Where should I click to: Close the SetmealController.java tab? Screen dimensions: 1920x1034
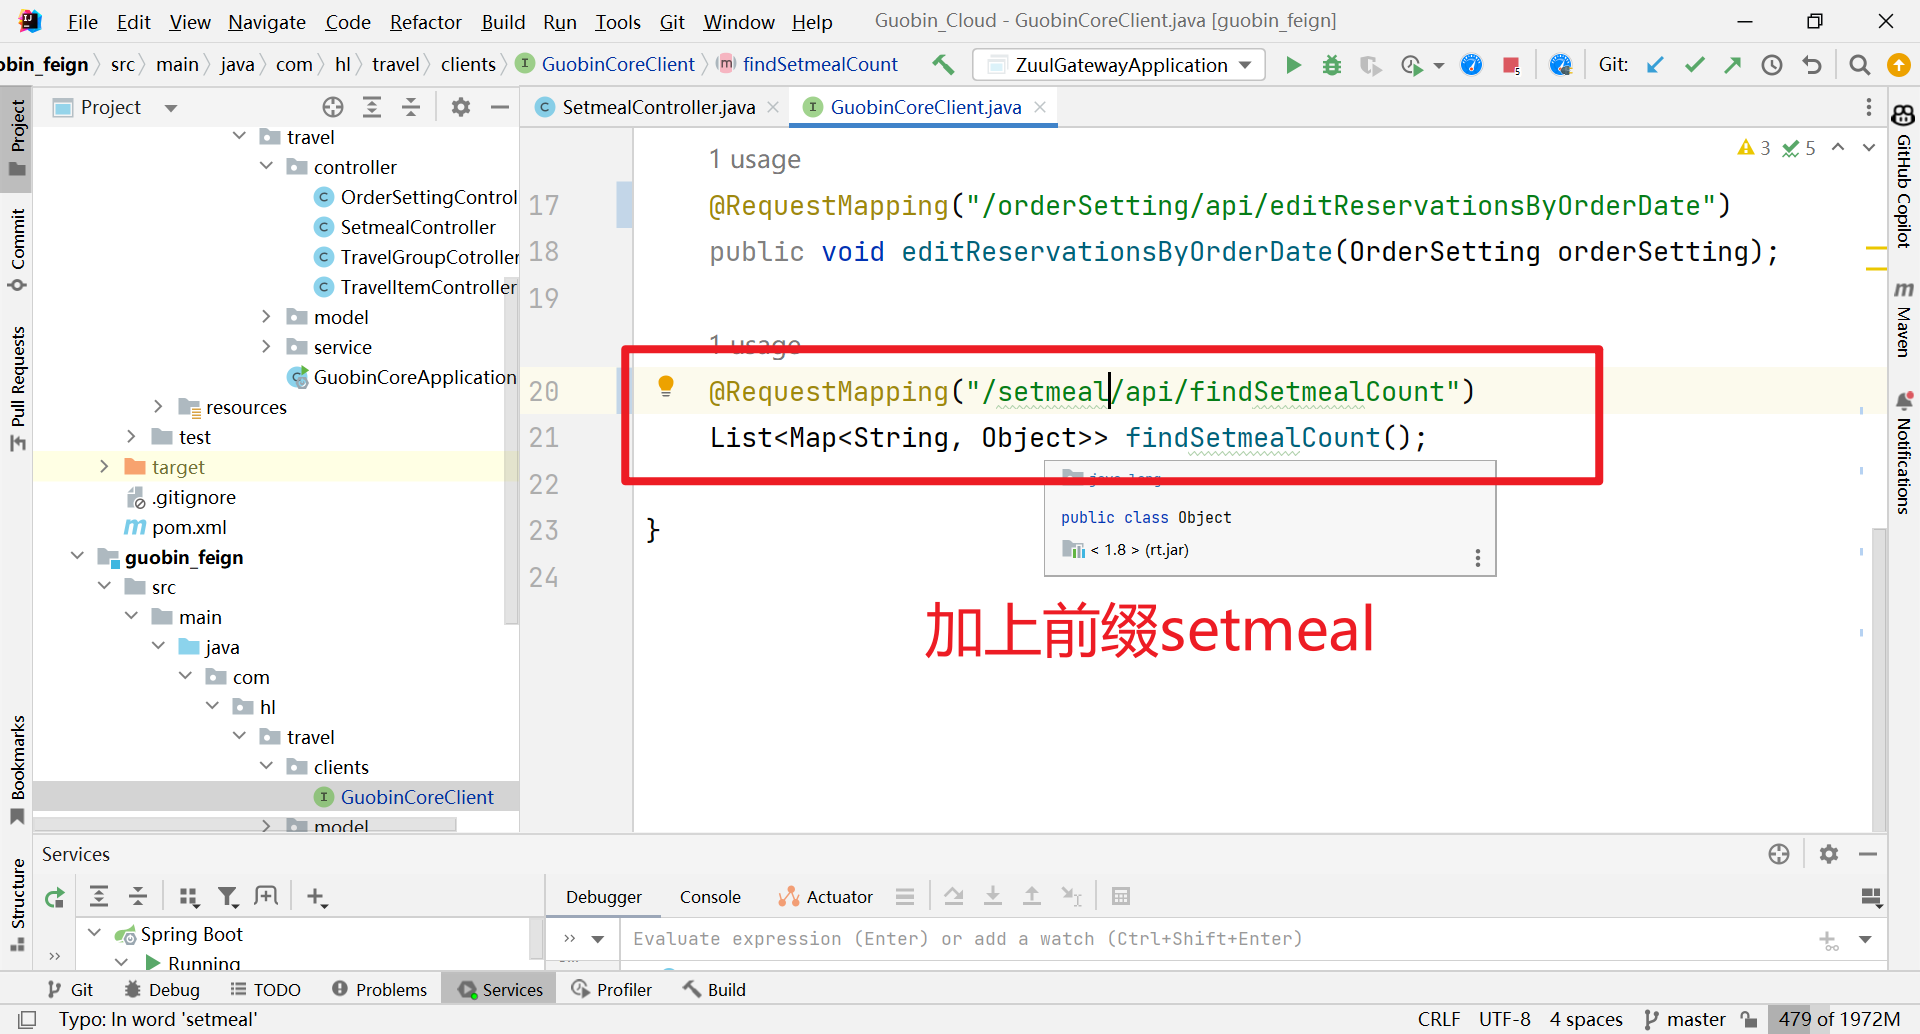point(773,107)
